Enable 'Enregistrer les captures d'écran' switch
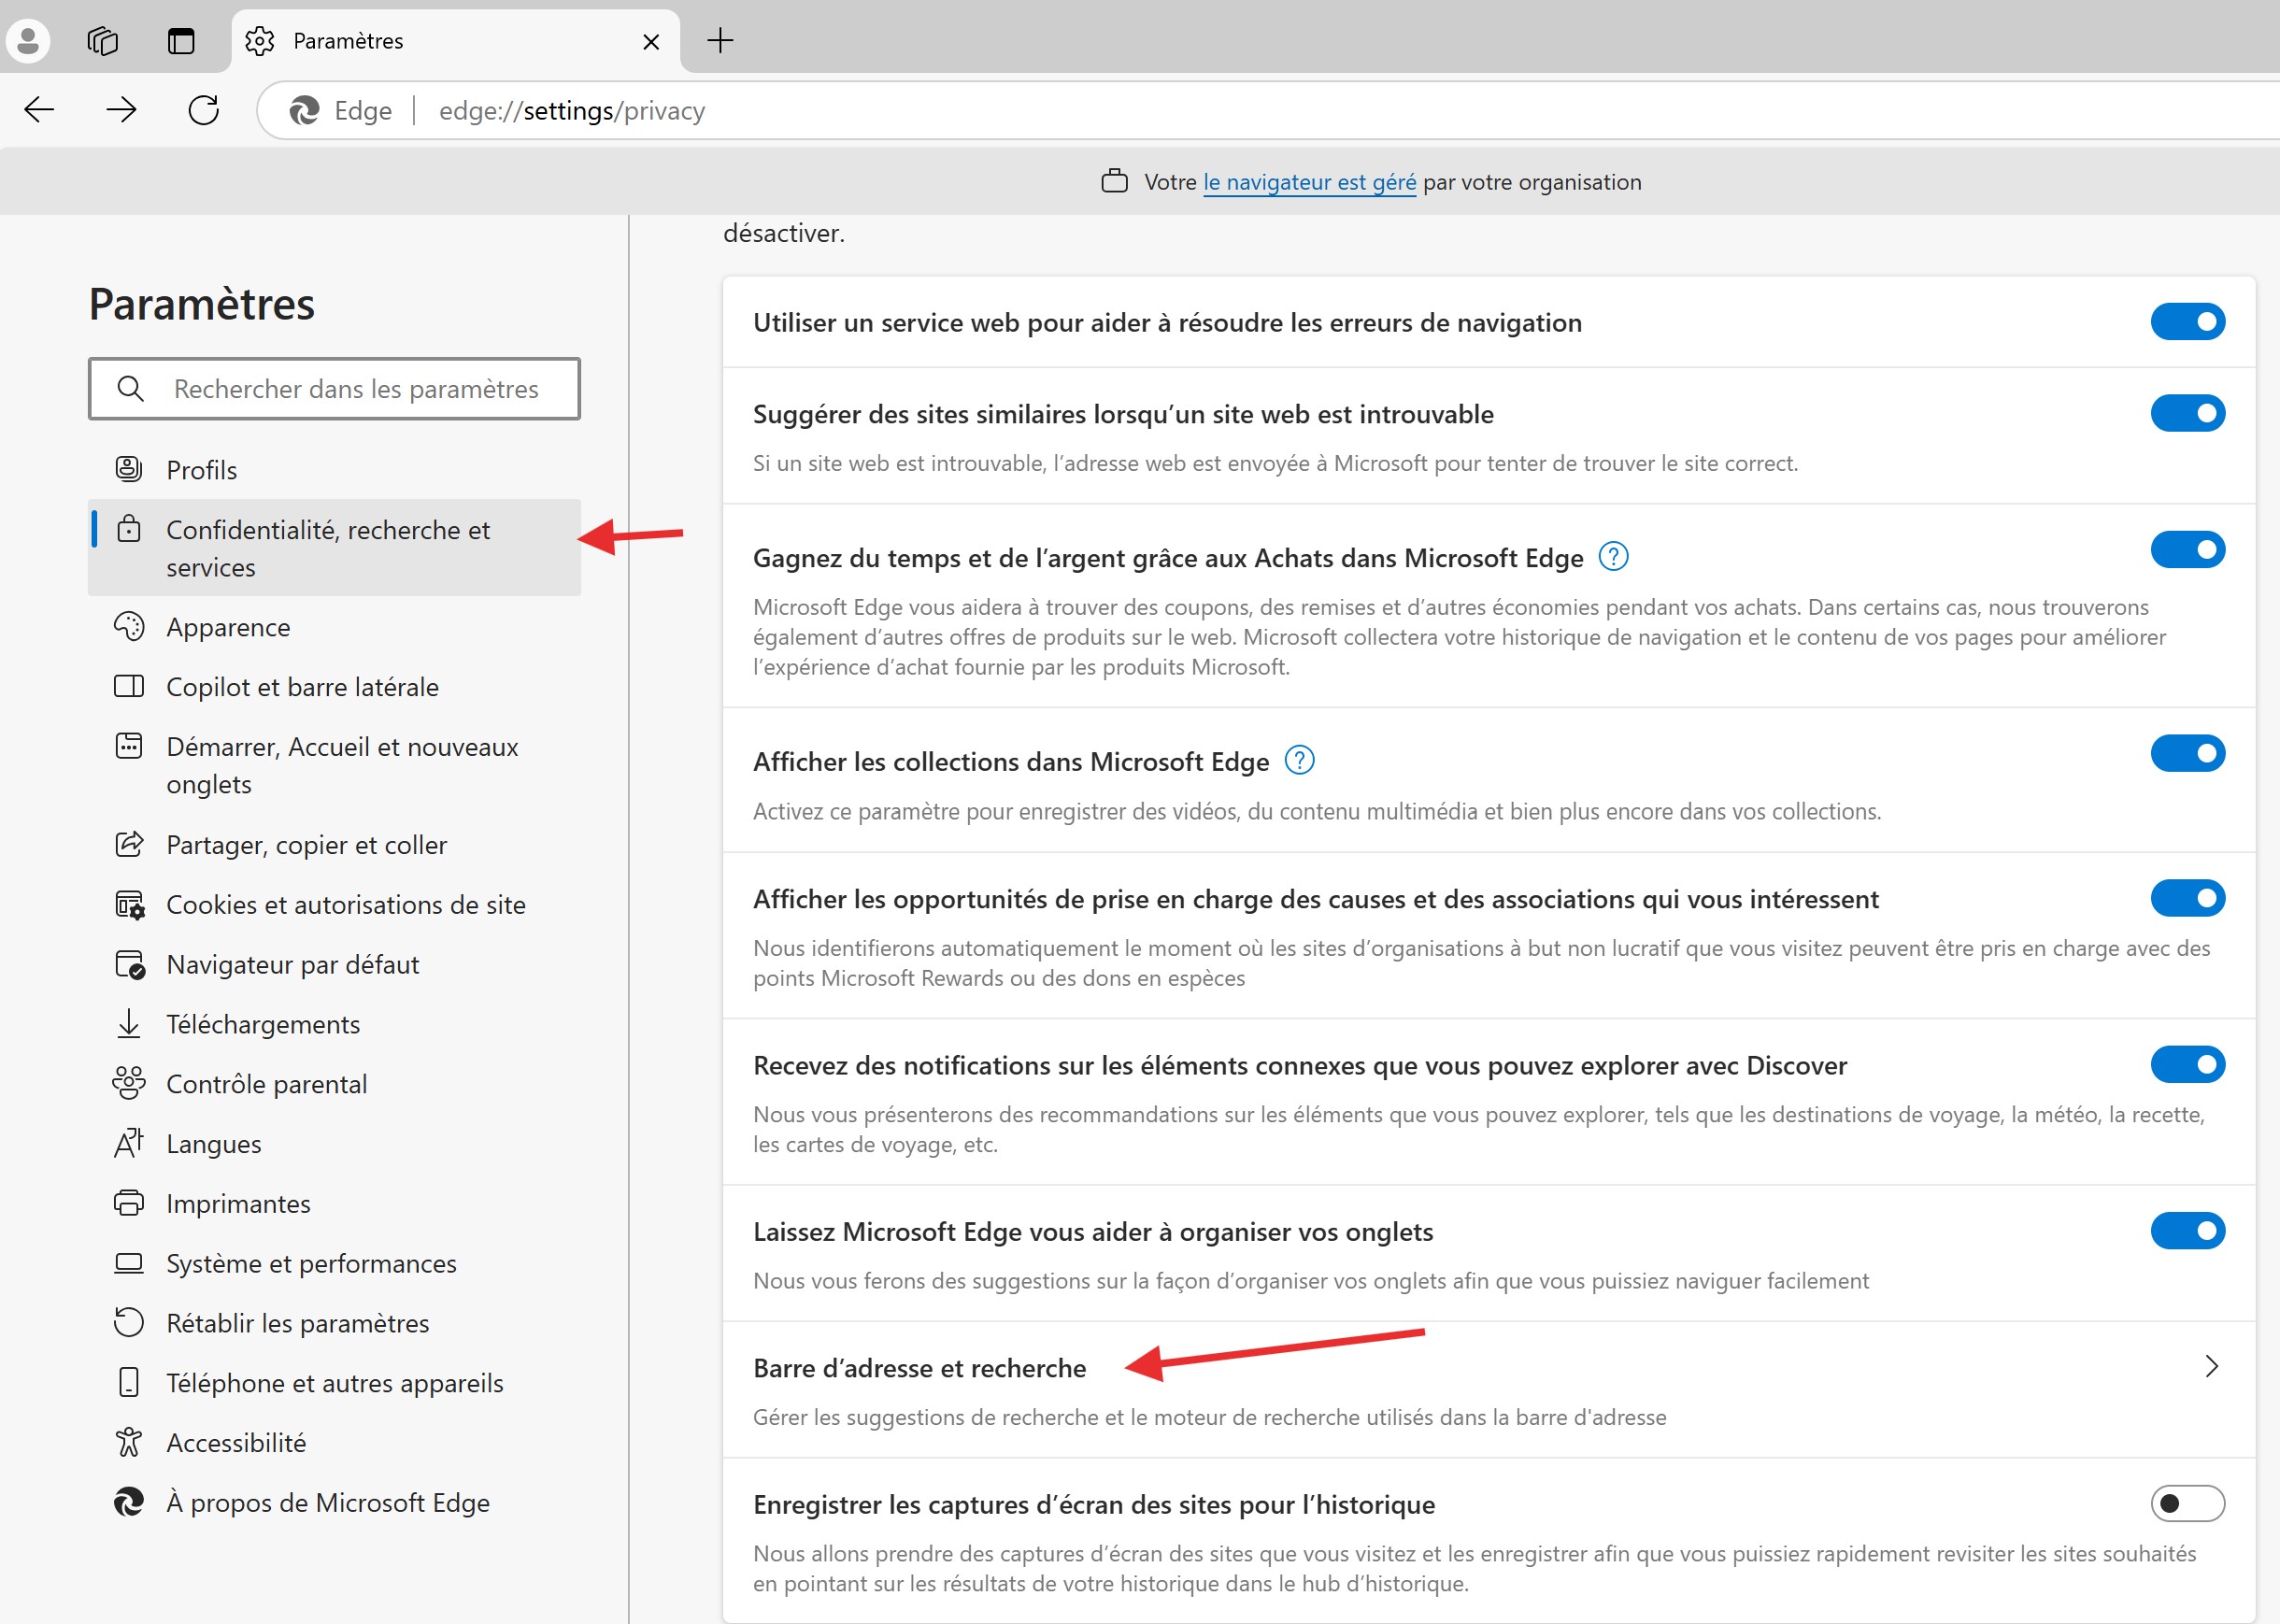This screenshot has width=2280, height=1624. point(2188,1503)
